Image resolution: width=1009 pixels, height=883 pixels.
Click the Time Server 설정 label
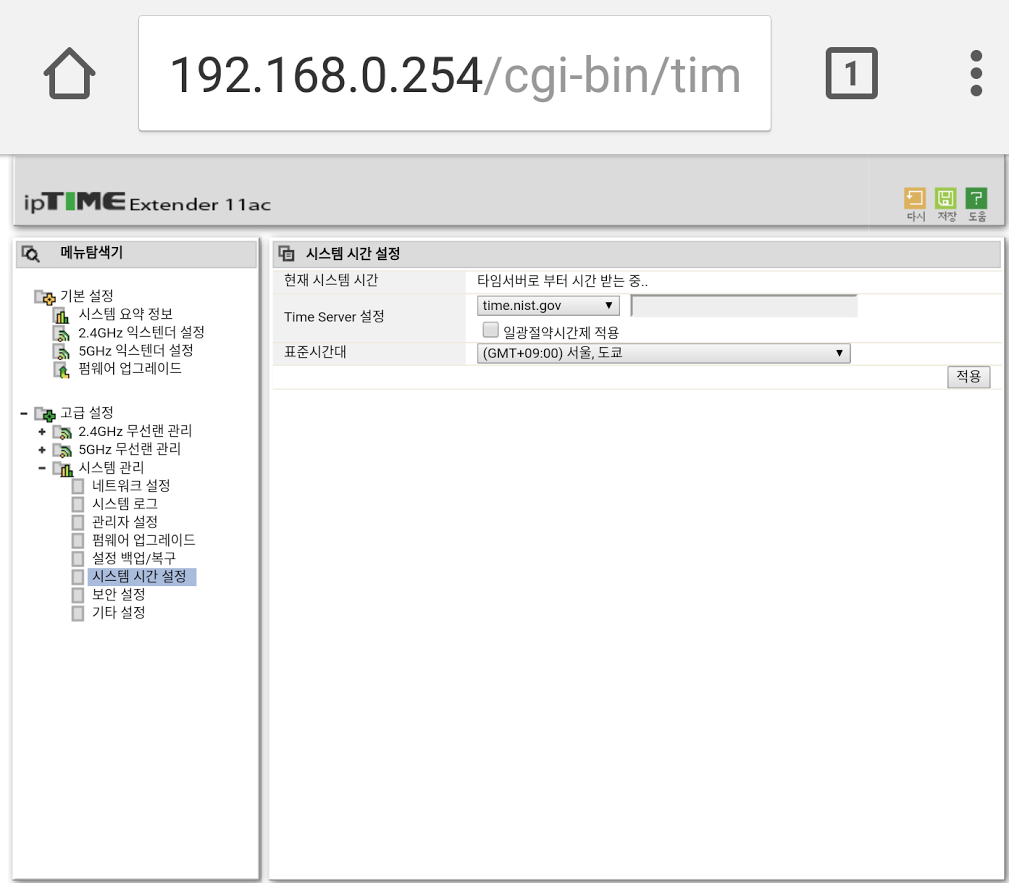334,317
